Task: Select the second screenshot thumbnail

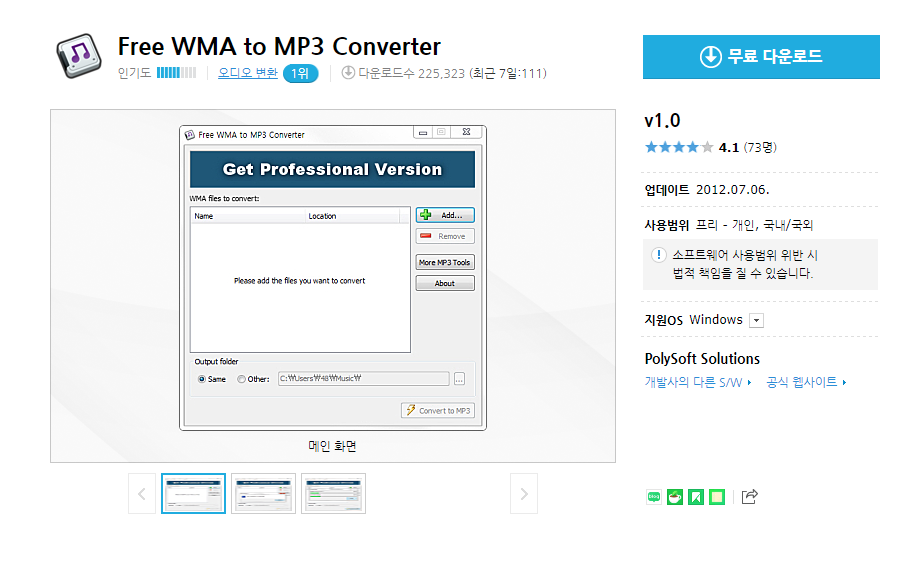Action: 263,494
